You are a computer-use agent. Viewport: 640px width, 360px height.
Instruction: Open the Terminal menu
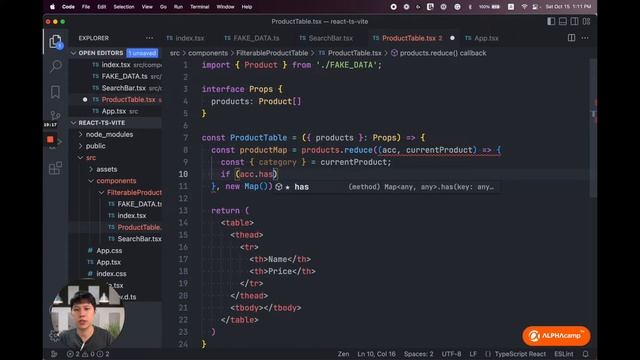click(199, 7)
